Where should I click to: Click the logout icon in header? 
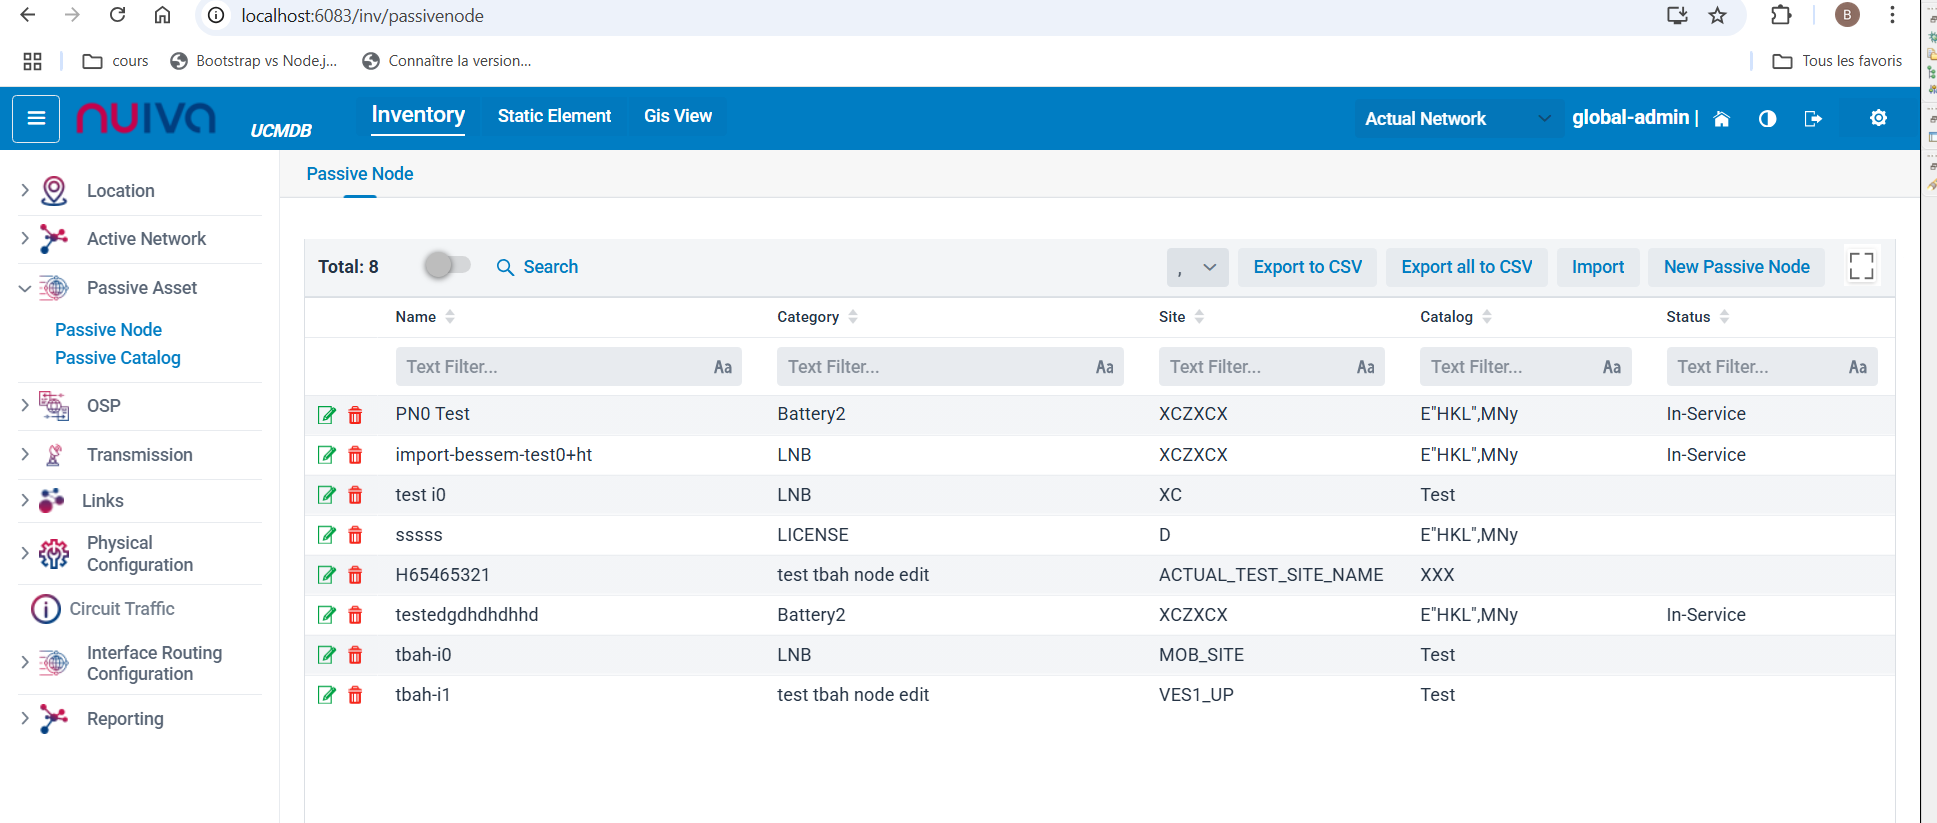tap(1812, 119)
